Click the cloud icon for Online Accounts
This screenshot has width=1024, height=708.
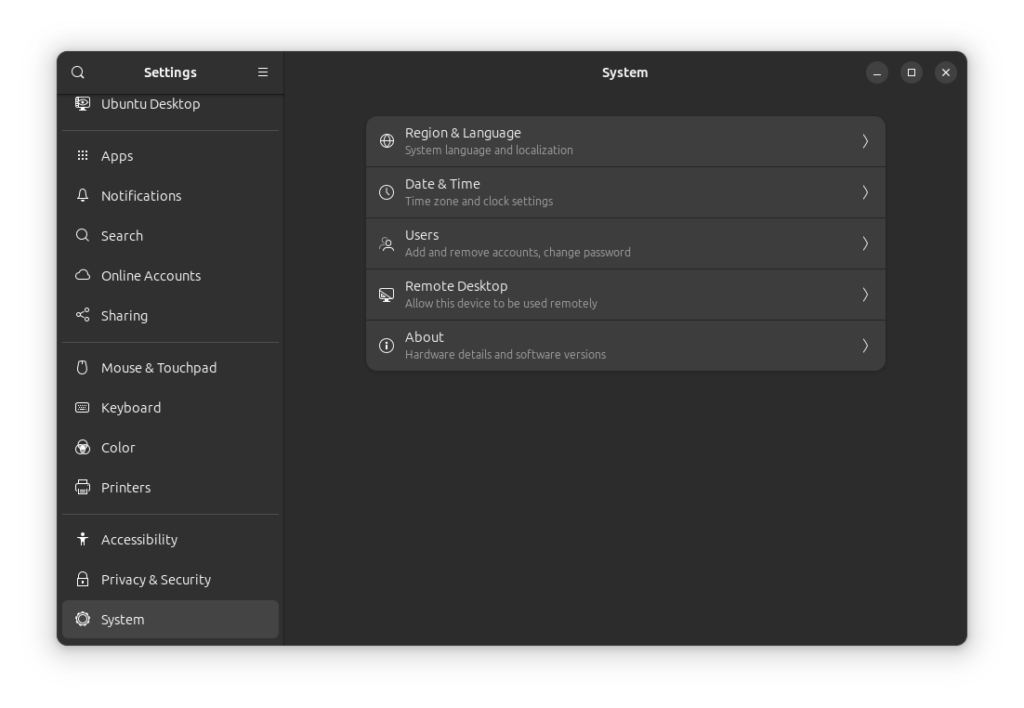click(83, 276)
